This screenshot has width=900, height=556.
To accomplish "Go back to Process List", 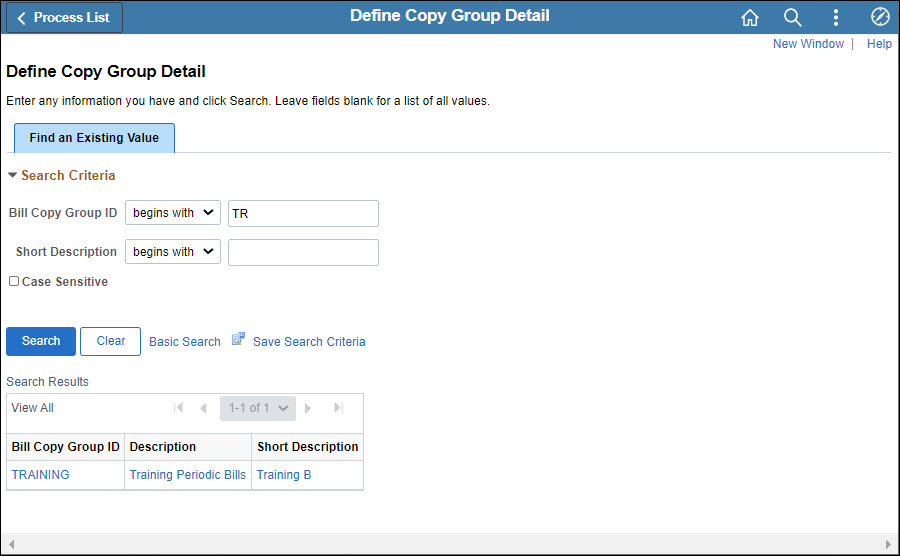I will click(64, 18).
